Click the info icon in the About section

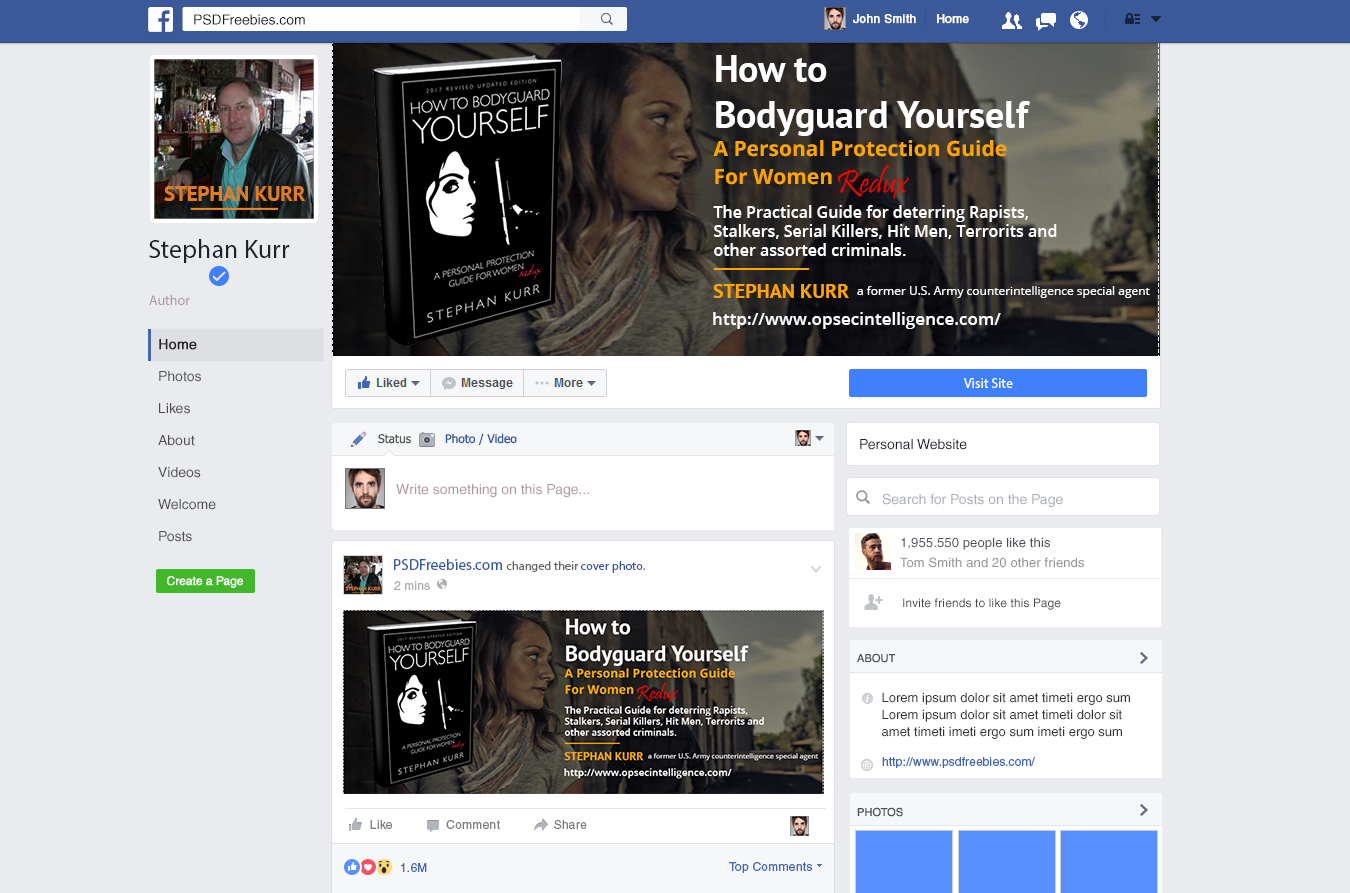point(867,698)
